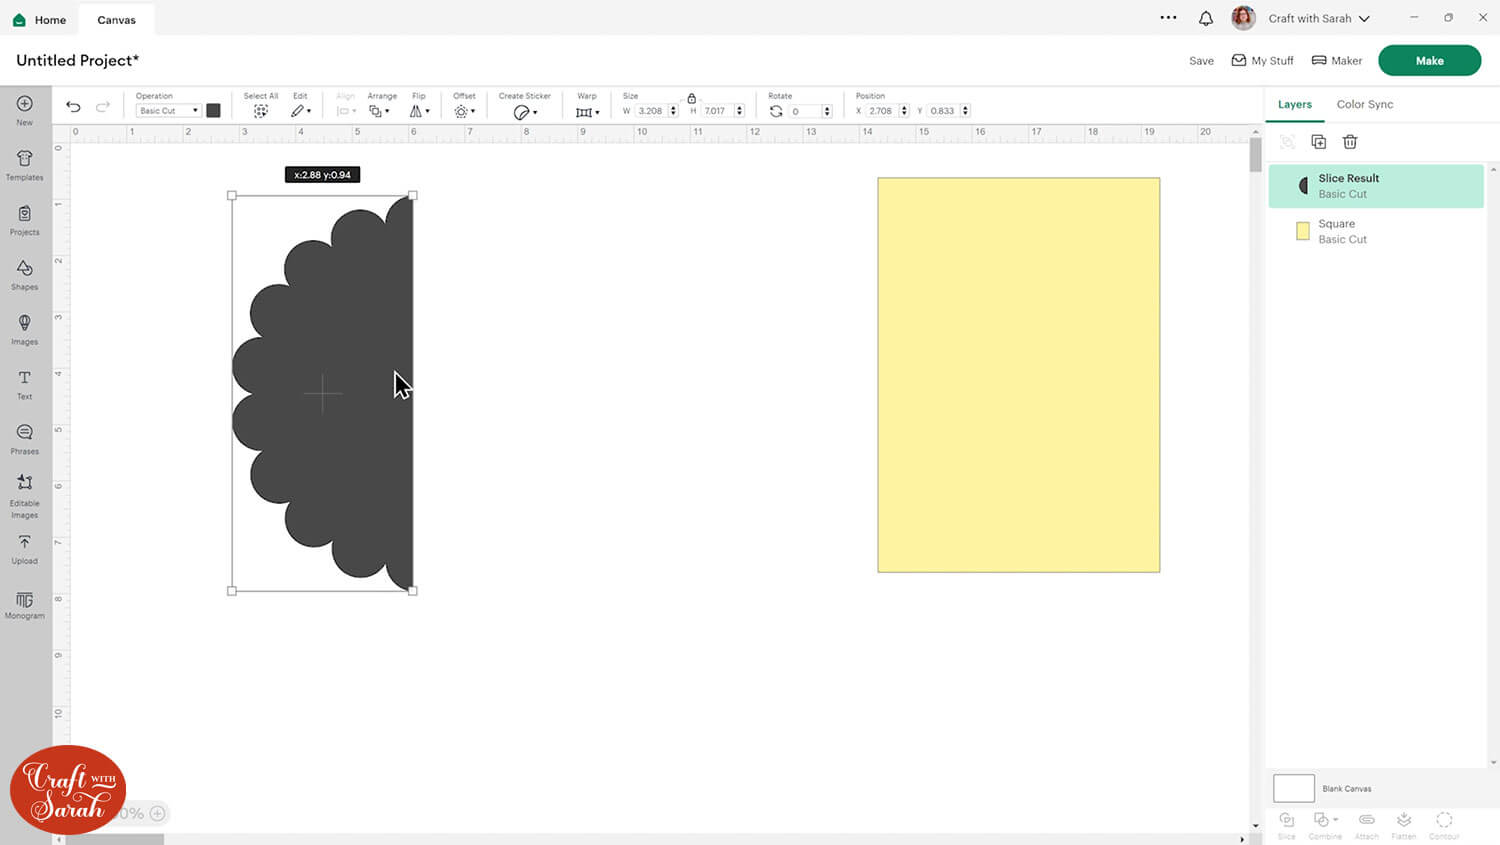Click the Undo arrow
Image resolution: width=1500 pixels, height=845 pixels.
[73, 107]
